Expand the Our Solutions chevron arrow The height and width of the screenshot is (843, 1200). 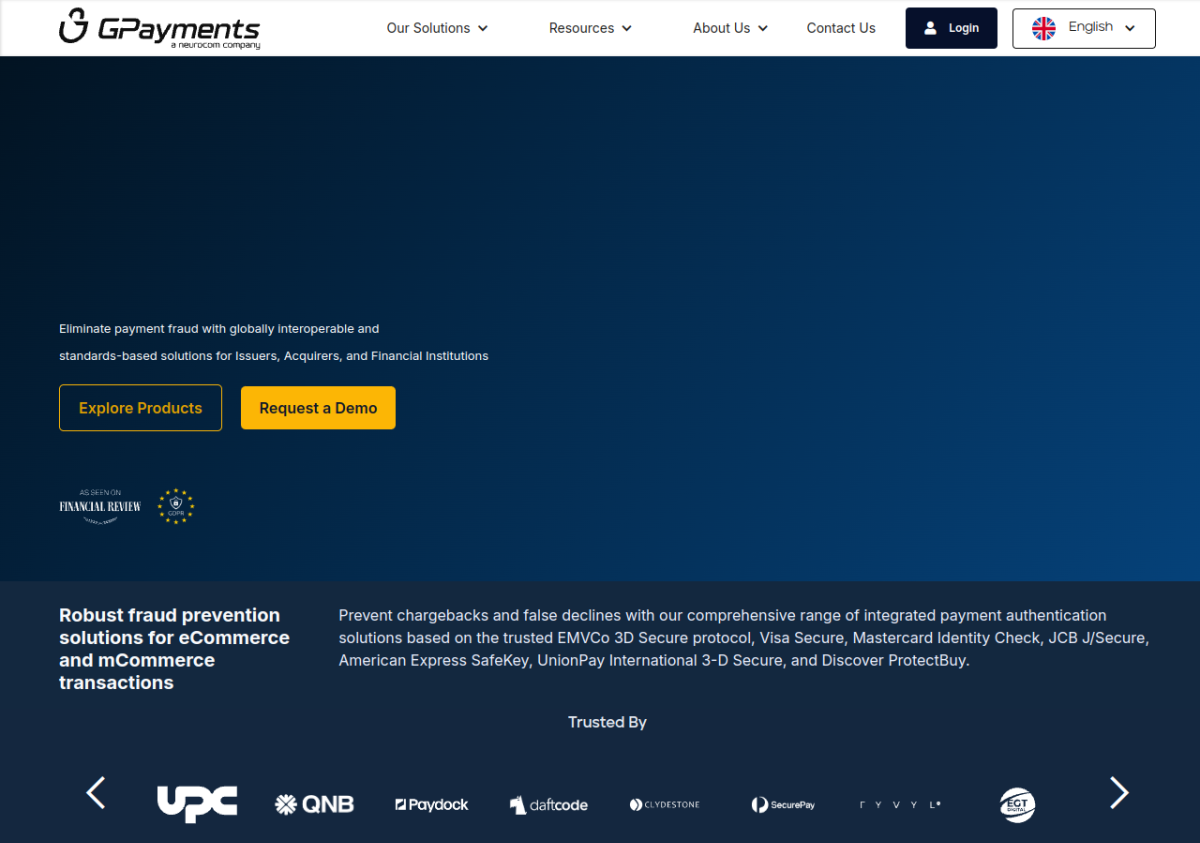(483, 28)
